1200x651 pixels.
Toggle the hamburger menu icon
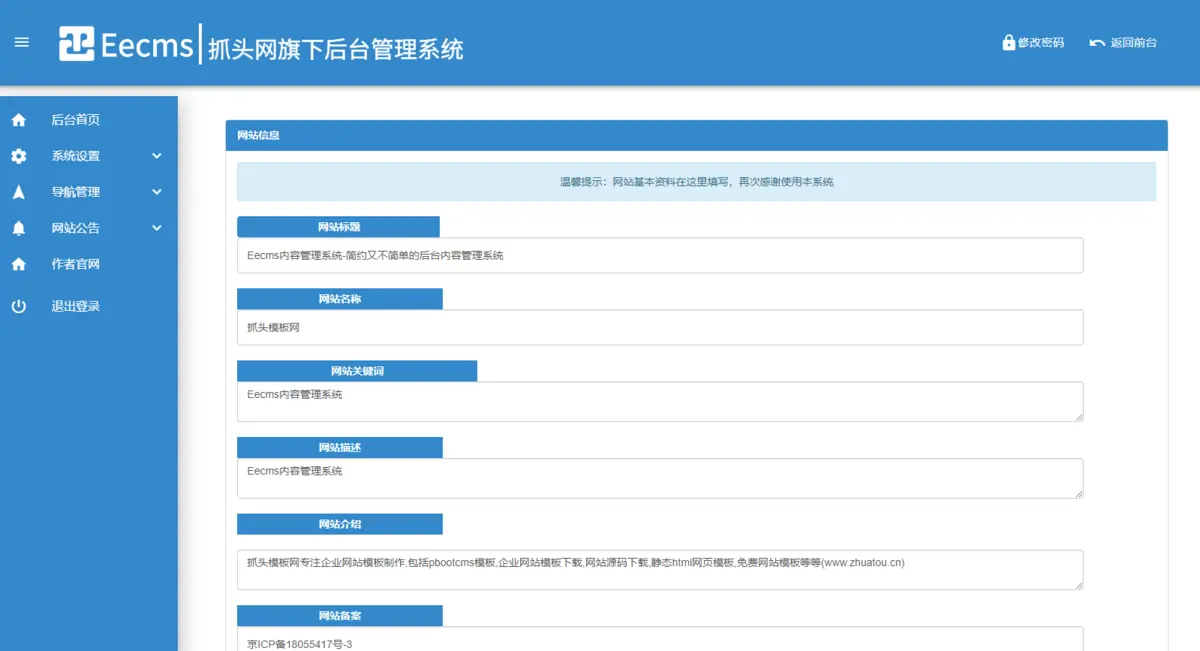[x=22, y=42]
